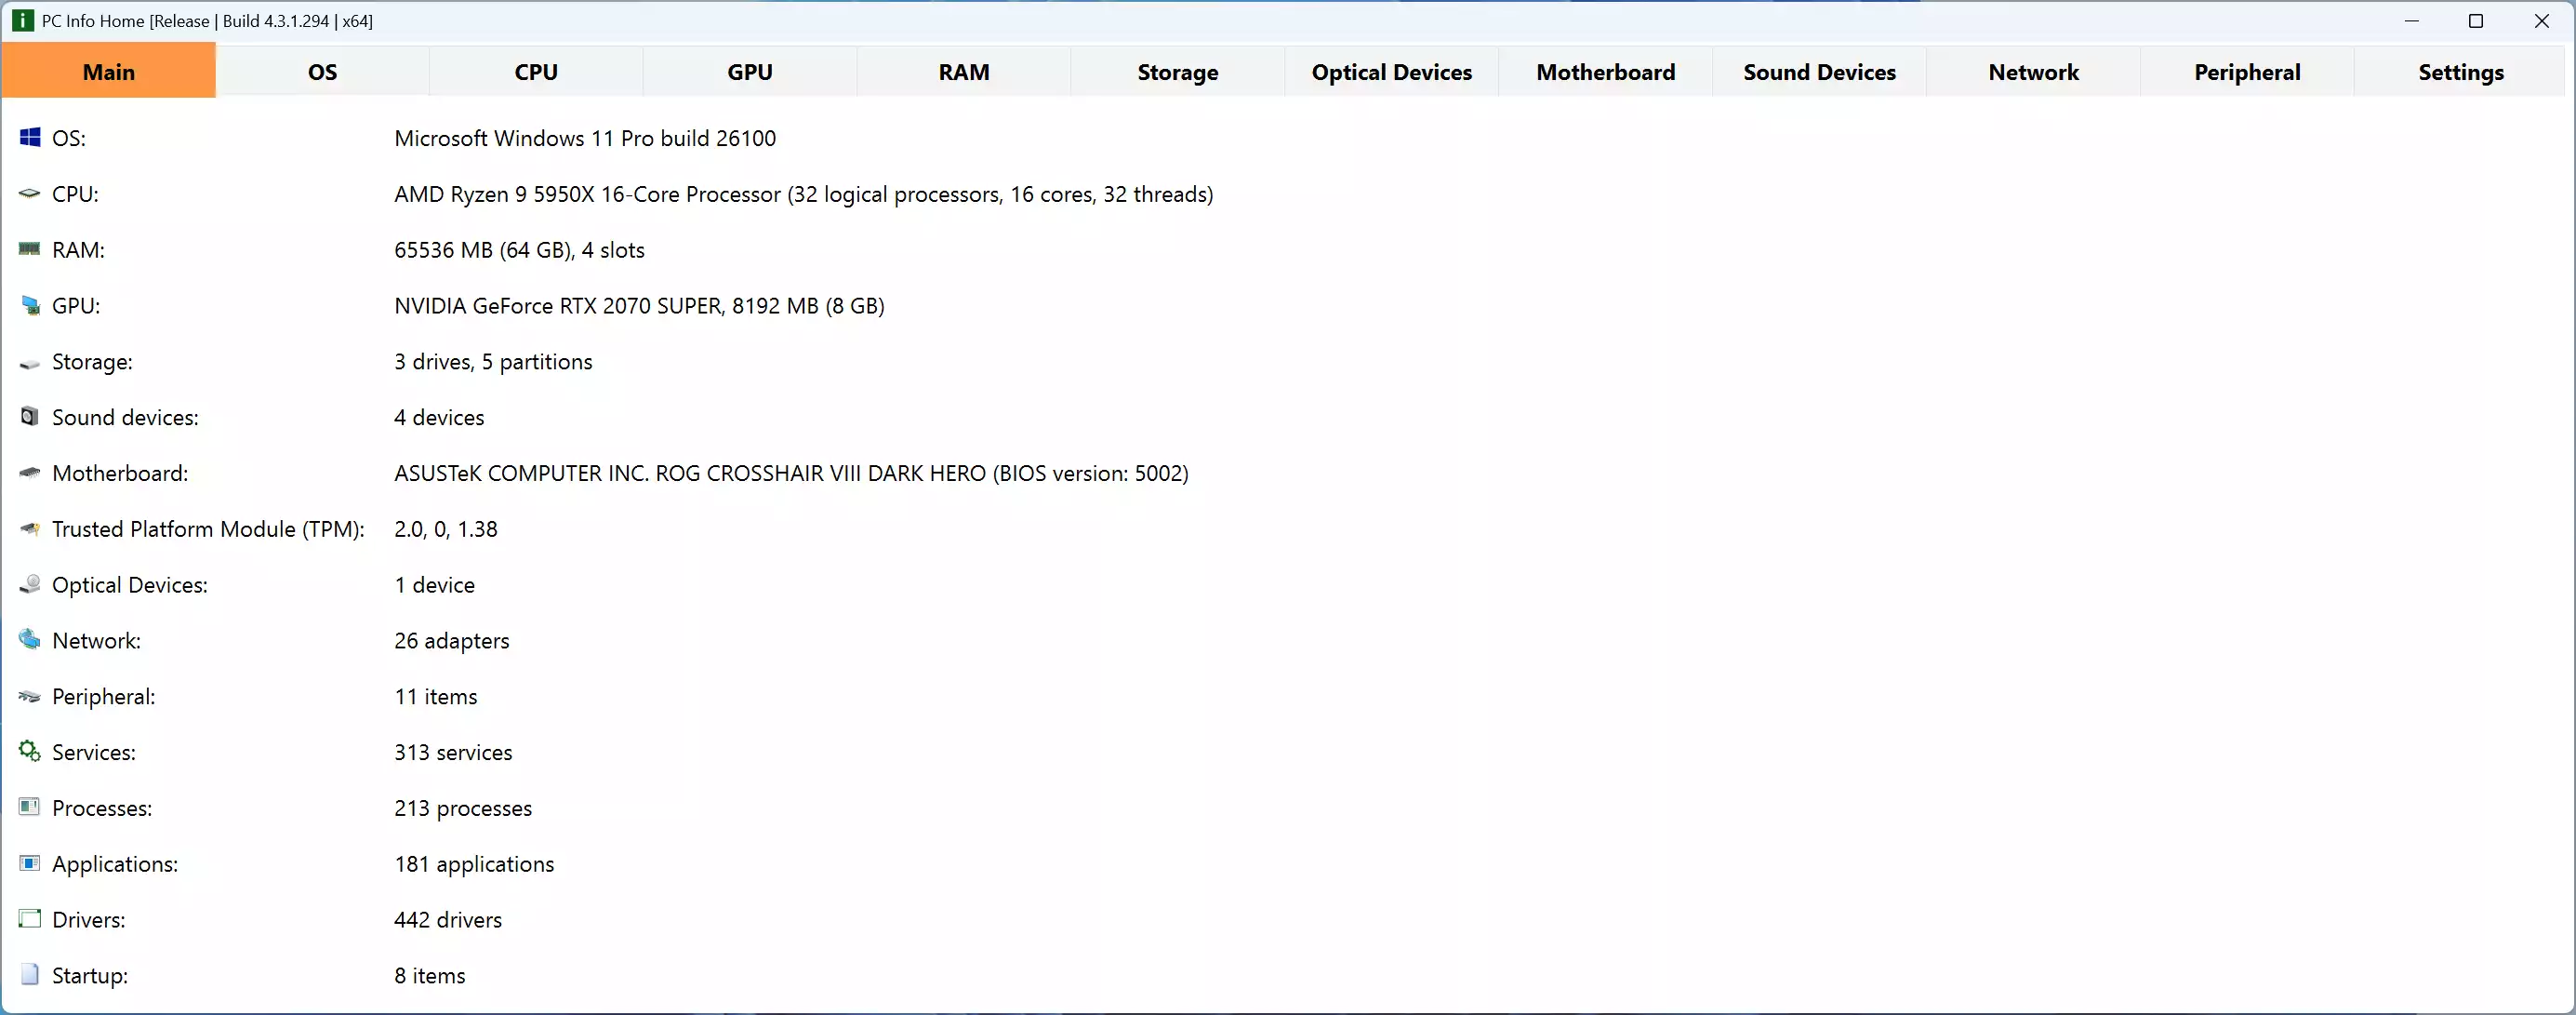The image size is (2576, 1015).
Task: Click the 'Sound devices:' label
Action: (x=125, y=417)
